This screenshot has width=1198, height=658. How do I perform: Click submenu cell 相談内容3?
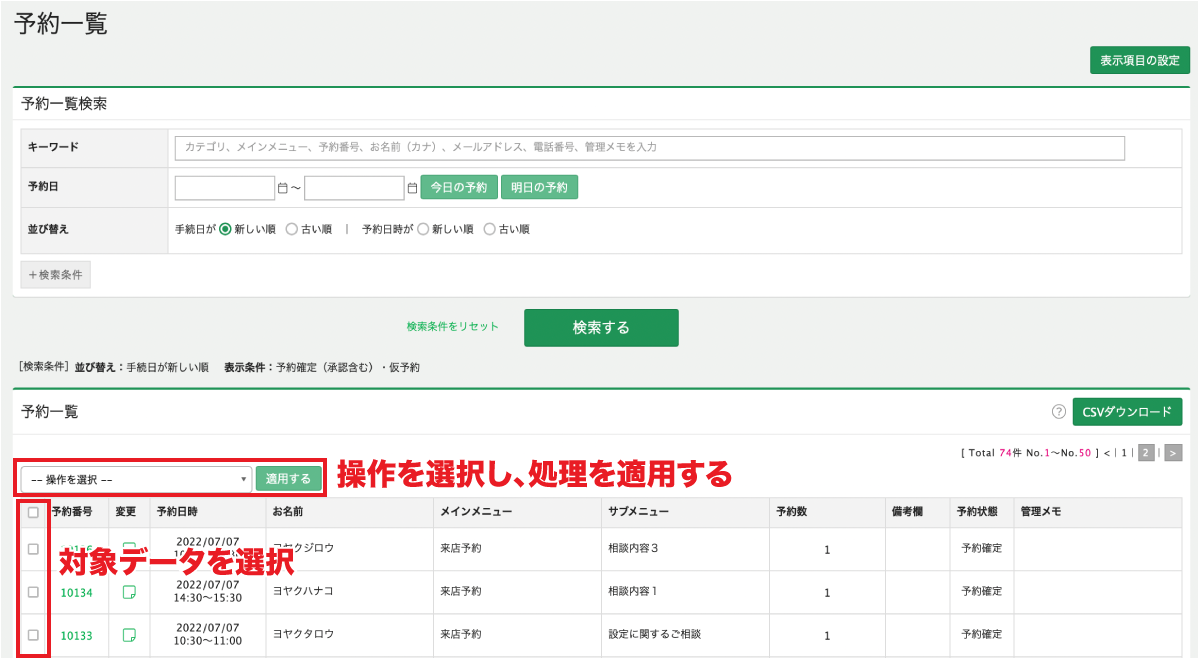[x=633, y=548]
